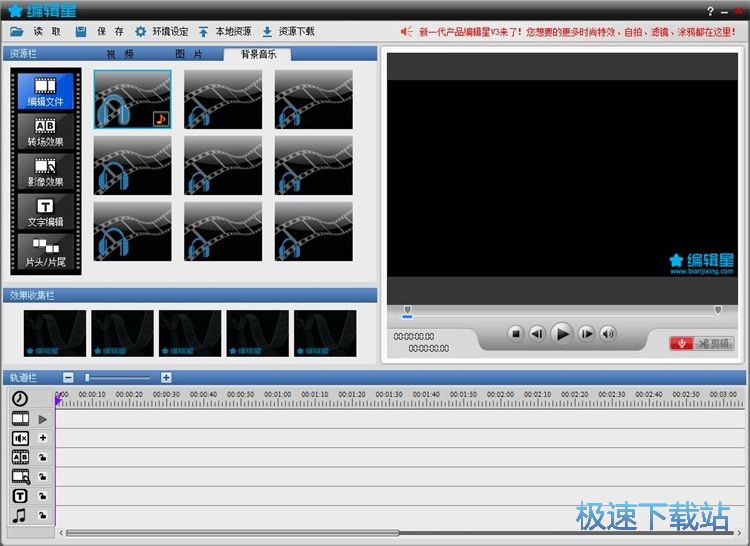Click the scrollbar right arrow
The width and height of the screenshot is (750, 546).
pos(739,533)
